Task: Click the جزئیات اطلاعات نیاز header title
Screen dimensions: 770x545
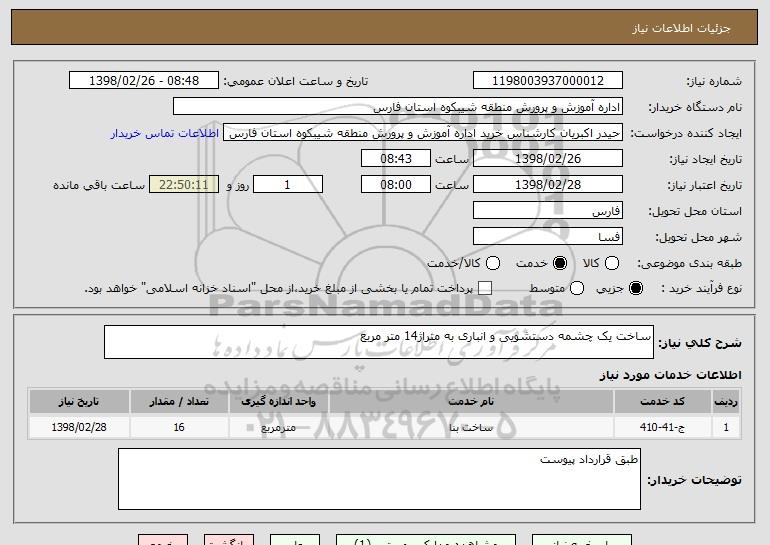Action: point(681,28)
